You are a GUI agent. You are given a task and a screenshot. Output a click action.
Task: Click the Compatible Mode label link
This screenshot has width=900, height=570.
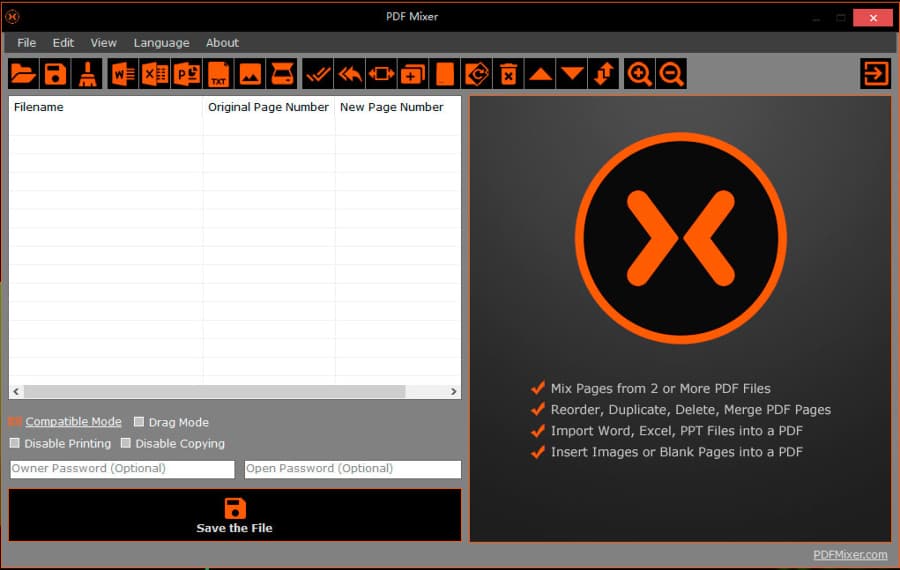coord(73,421)
